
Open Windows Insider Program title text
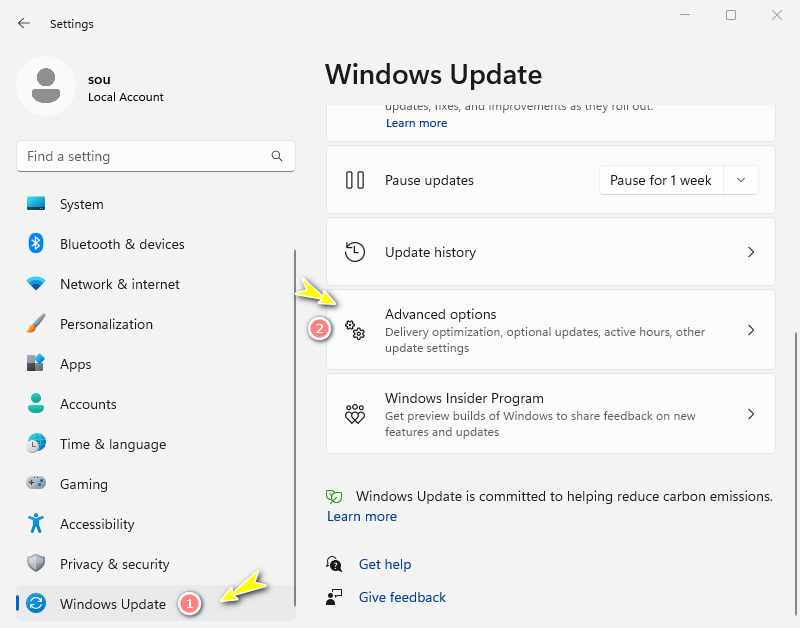[464, 398]
